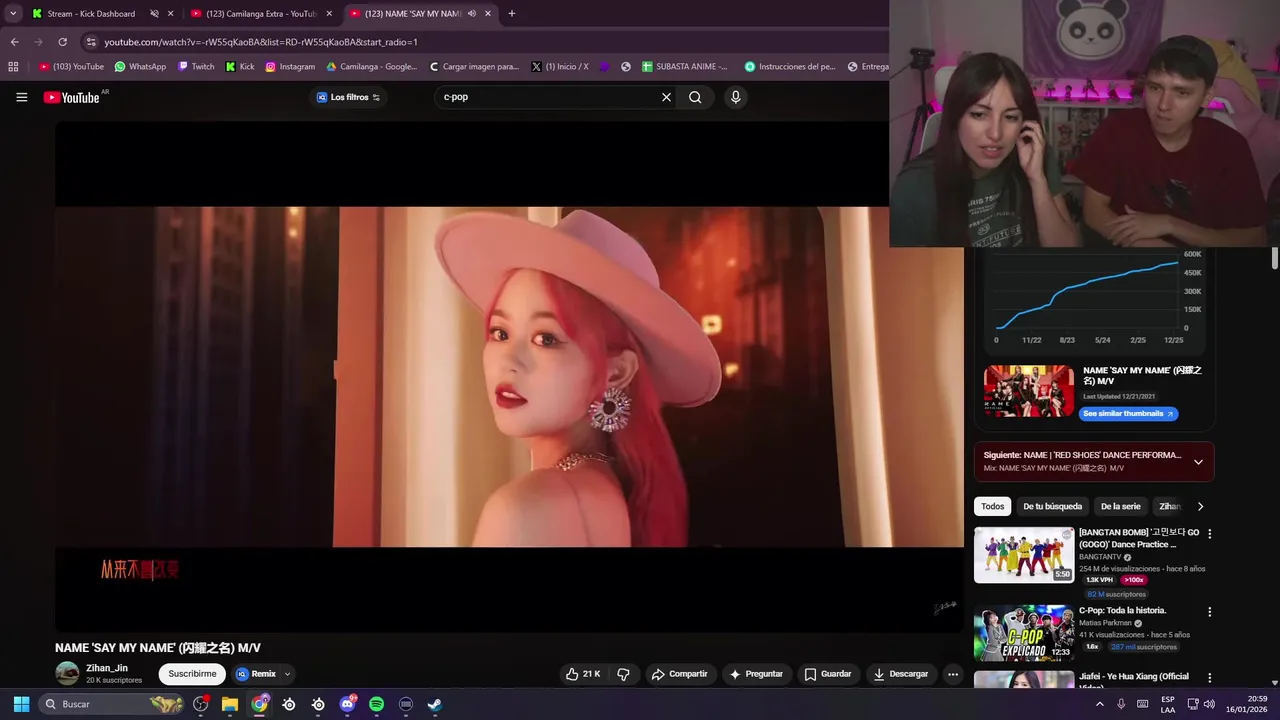This screenshot has height=720, width=1280.
Task: Show hidden system tray icons
Action: (x=1100, y=704)
